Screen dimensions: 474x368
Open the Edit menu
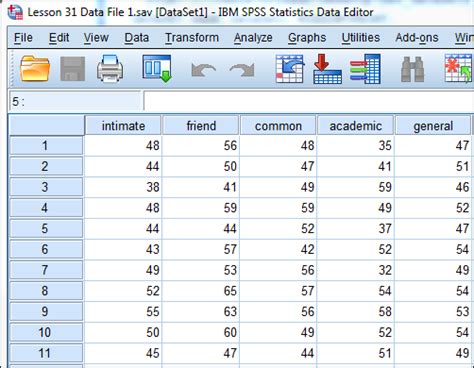[59, 38]
